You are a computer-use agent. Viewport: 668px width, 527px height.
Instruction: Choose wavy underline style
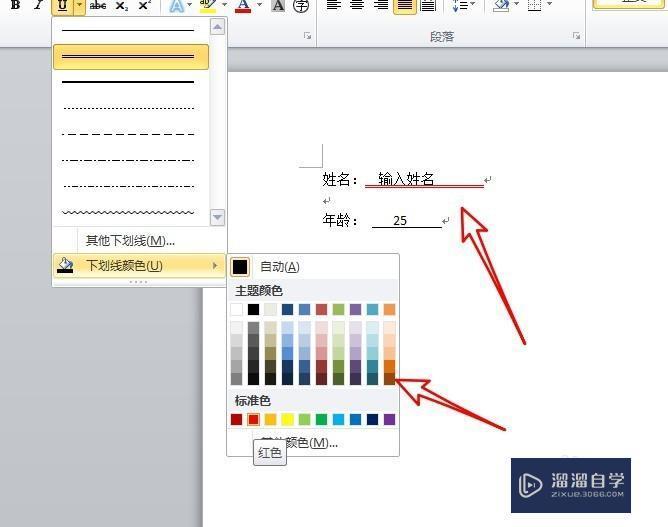tap(130, 212)
